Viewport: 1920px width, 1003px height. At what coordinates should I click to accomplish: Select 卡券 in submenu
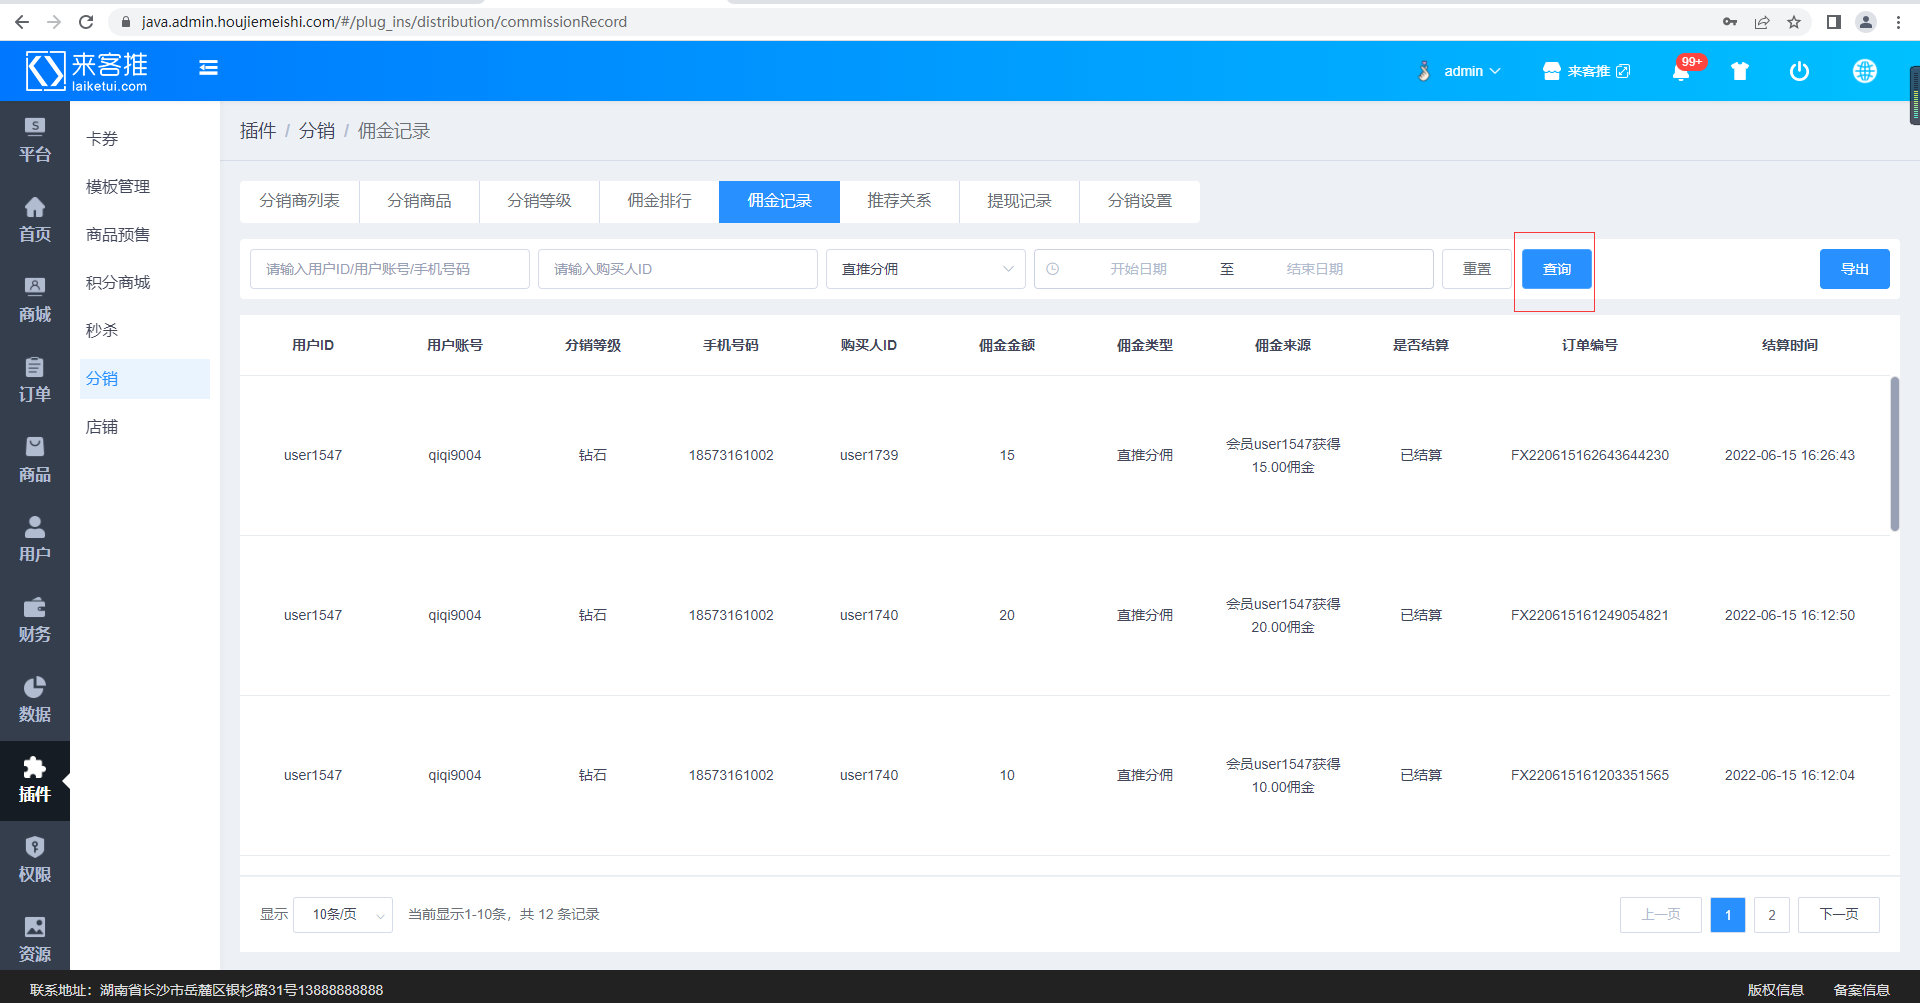[145, 139]
